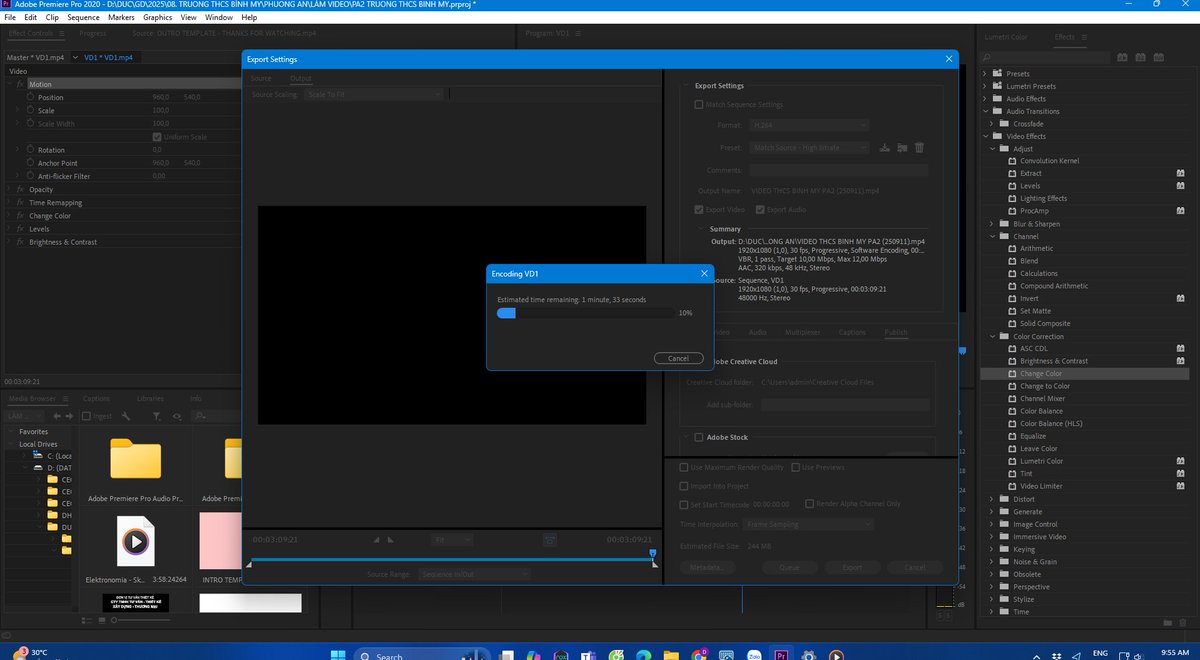
Task: Open the Sequence menu
Action: click(84, 17)
